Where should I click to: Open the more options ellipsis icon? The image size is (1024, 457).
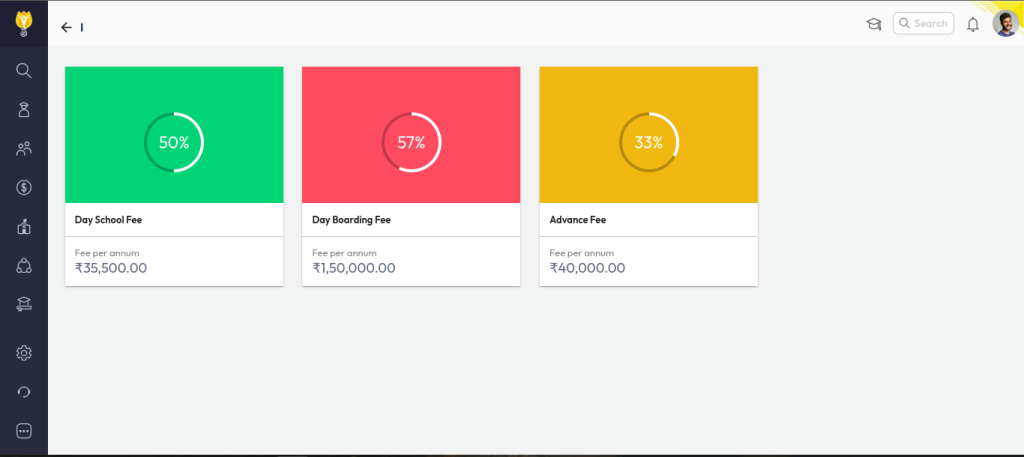tap(24, 431)
